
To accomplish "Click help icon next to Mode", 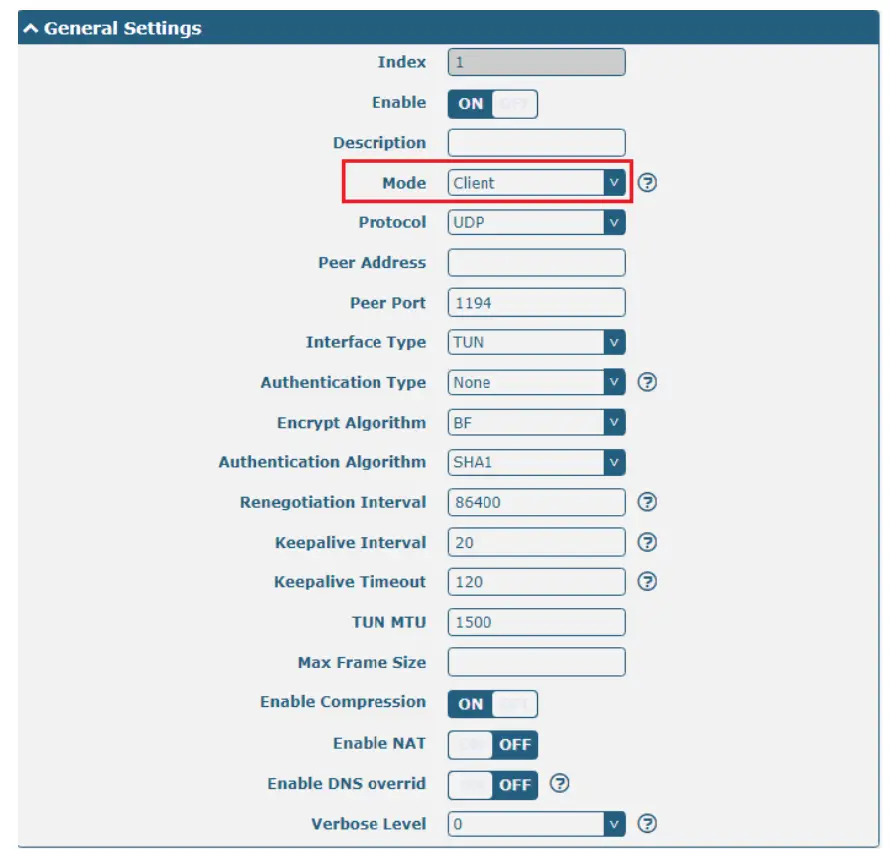I will pos(647,183).
